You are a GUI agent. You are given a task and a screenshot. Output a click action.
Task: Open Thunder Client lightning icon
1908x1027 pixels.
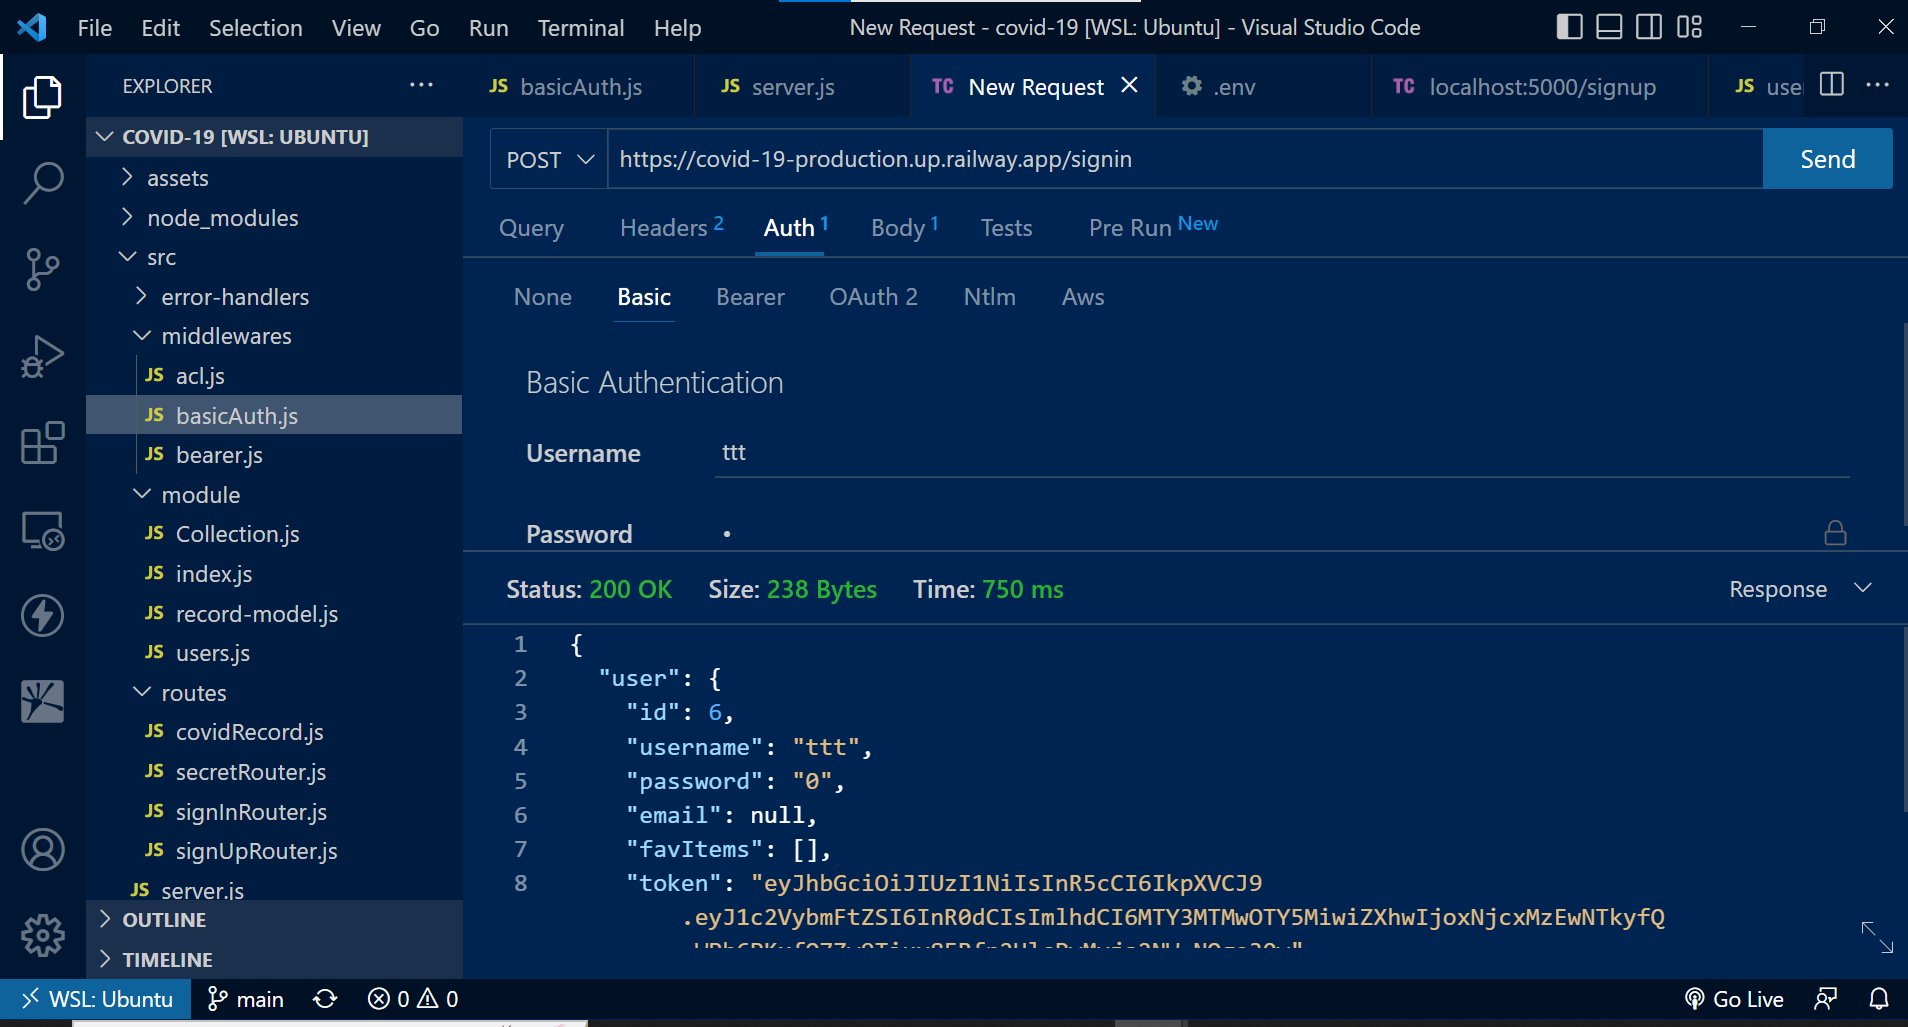click(x=42, y=615)
